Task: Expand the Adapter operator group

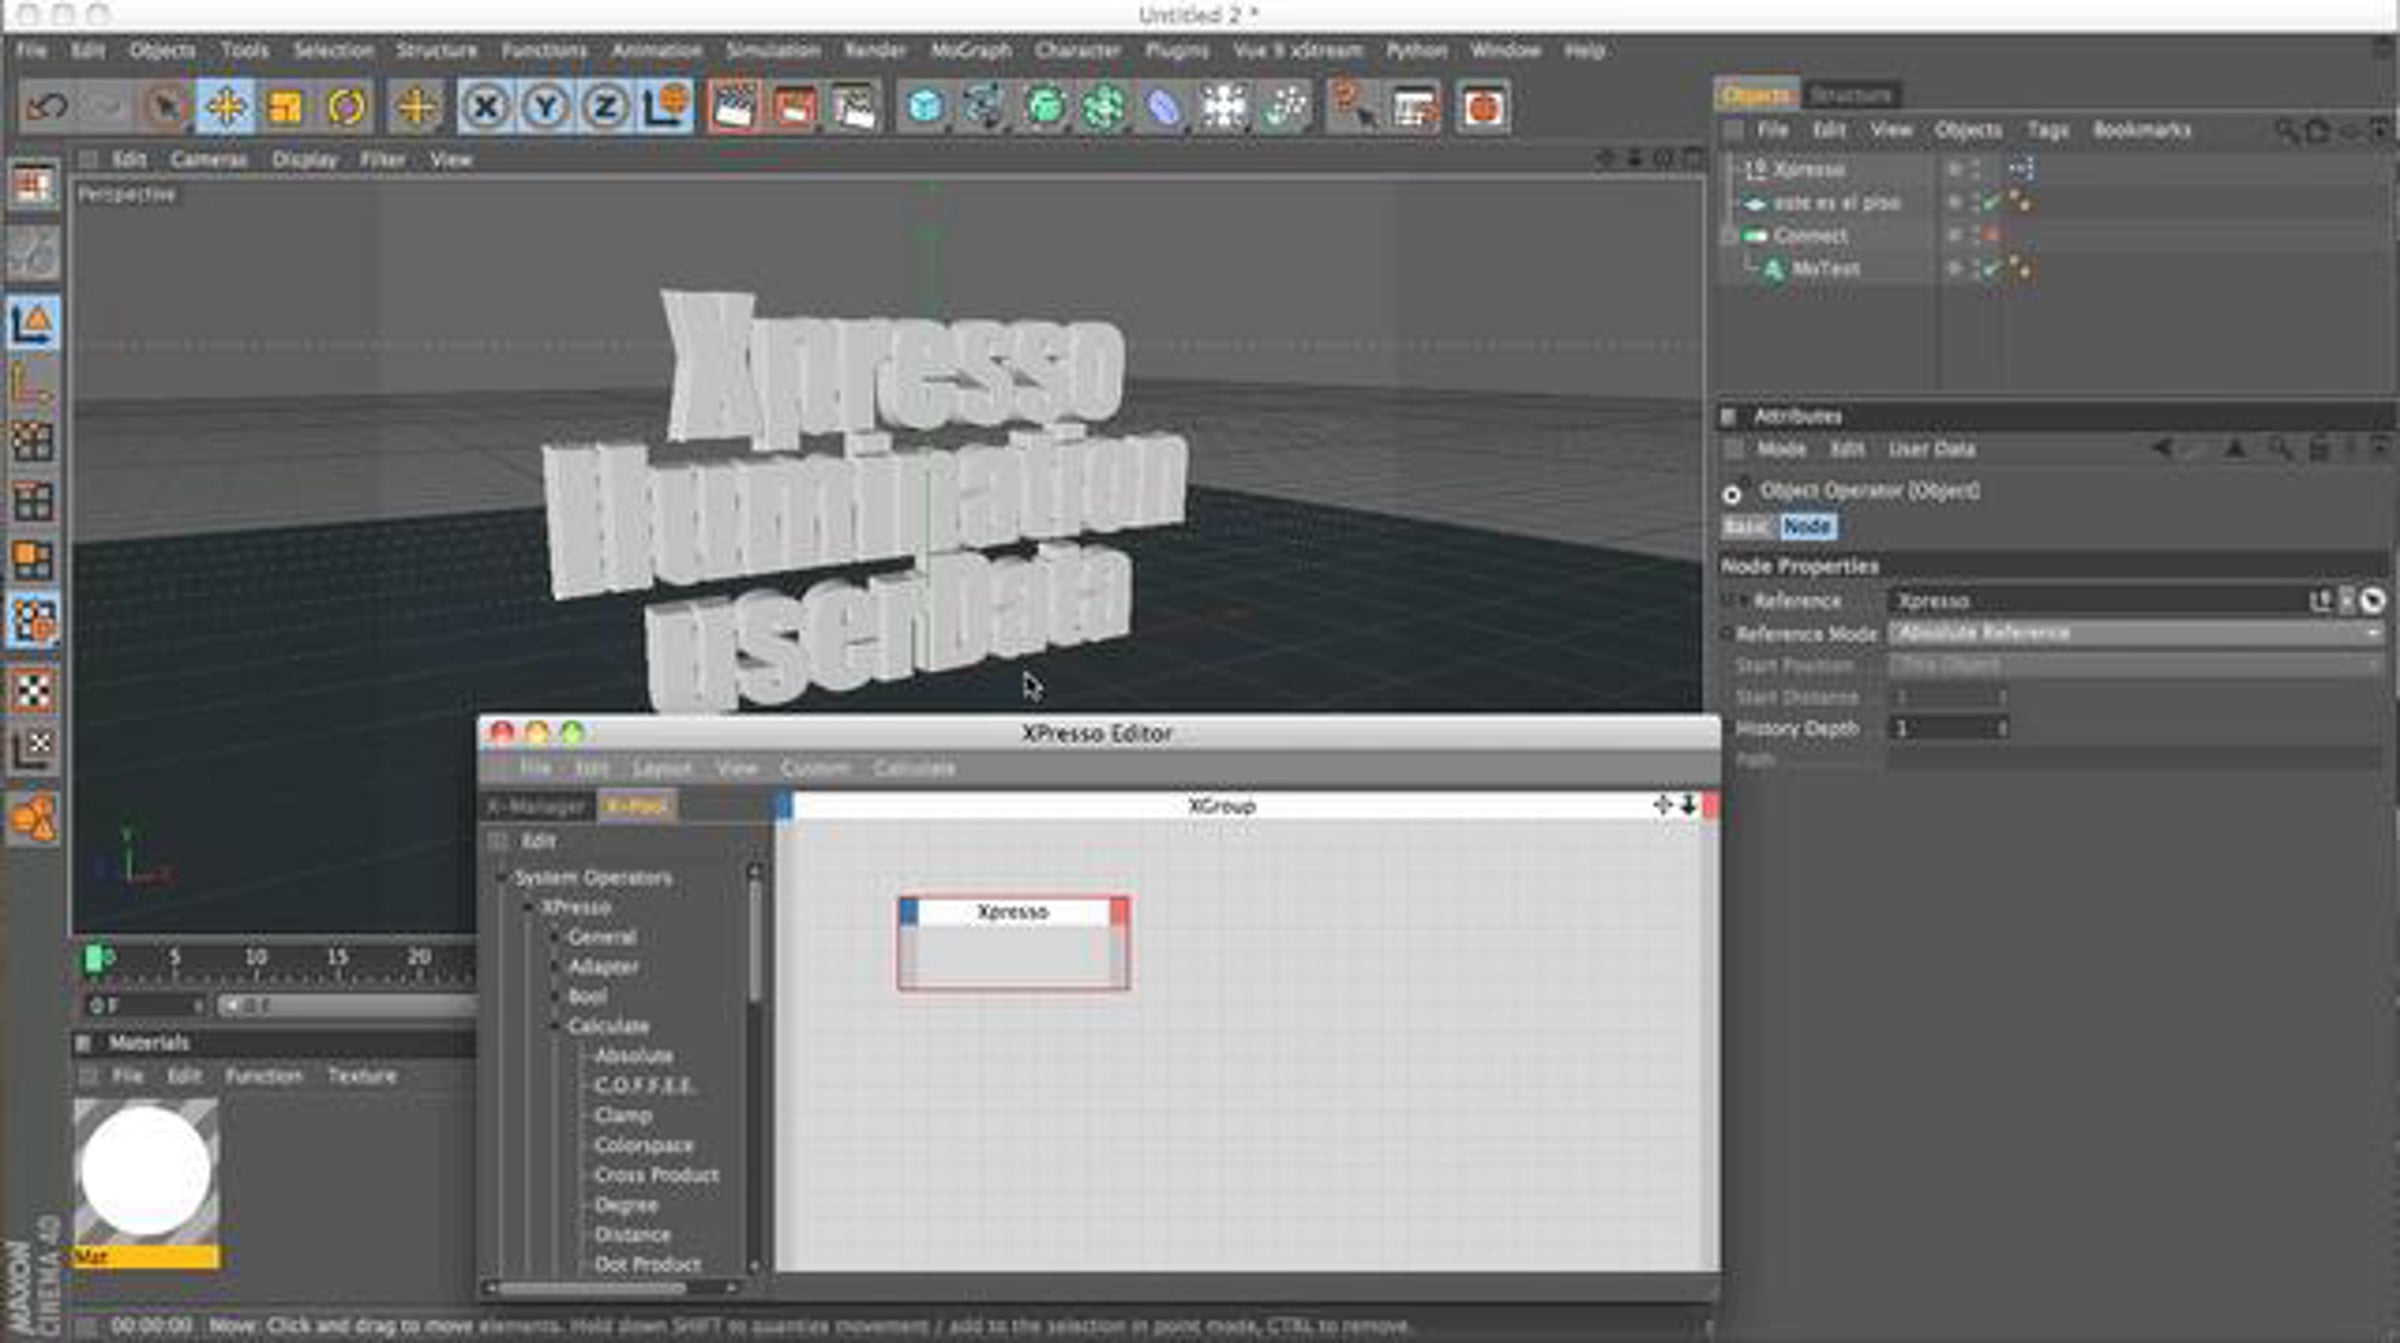Action: 555,967
